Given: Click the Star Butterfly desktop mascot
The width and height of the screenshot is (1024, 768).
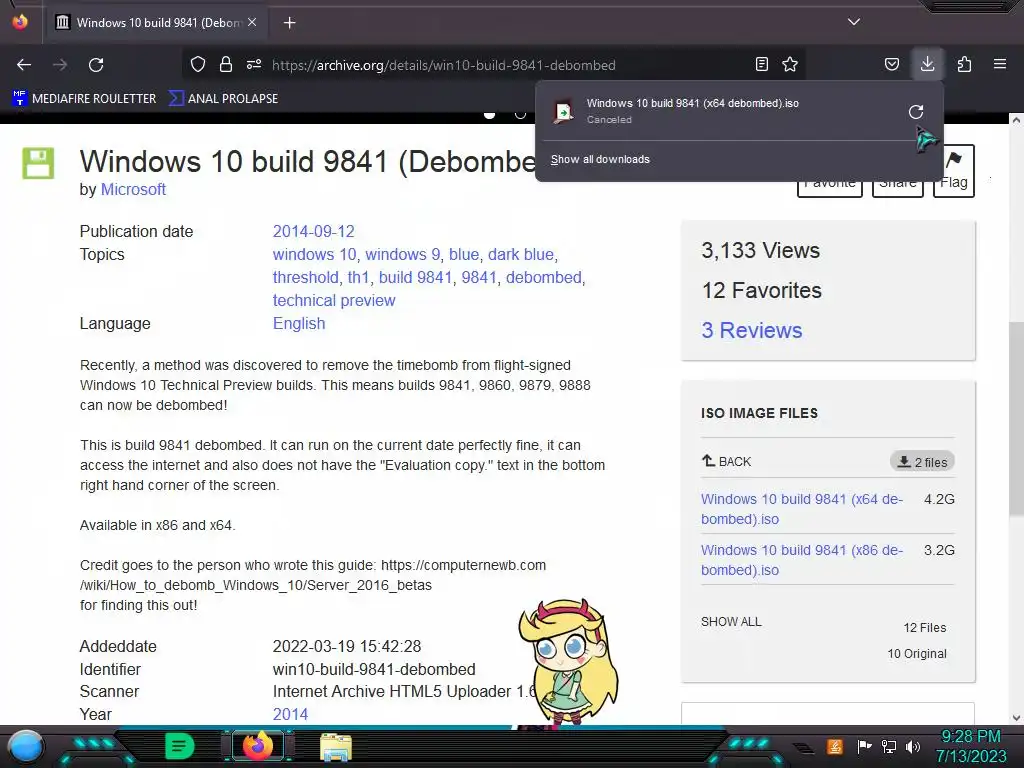Looking at the screenshot, I should pyautogui.click(x=568, y=663).
